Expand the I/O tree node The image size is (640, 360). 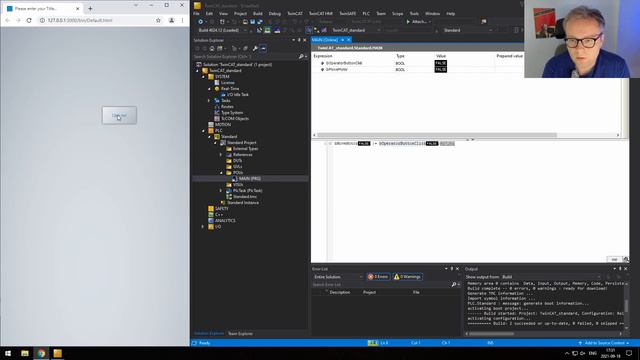203,227
